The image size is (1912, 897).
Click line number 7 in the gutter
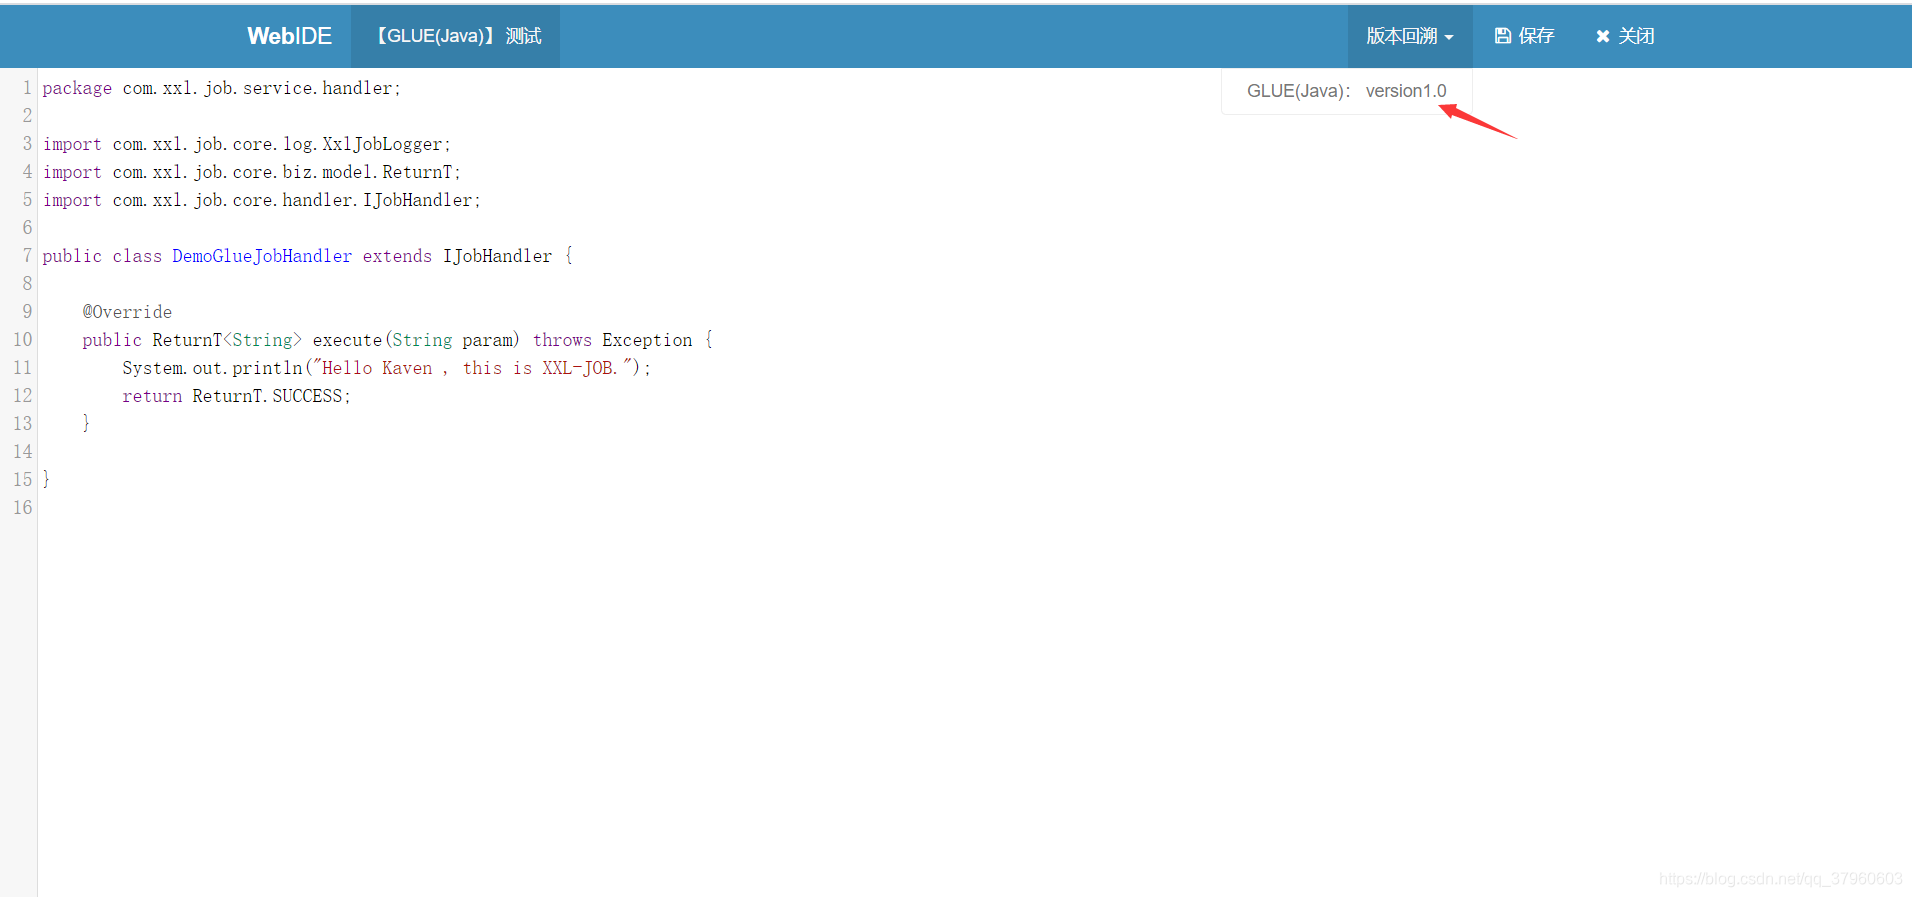27,256
